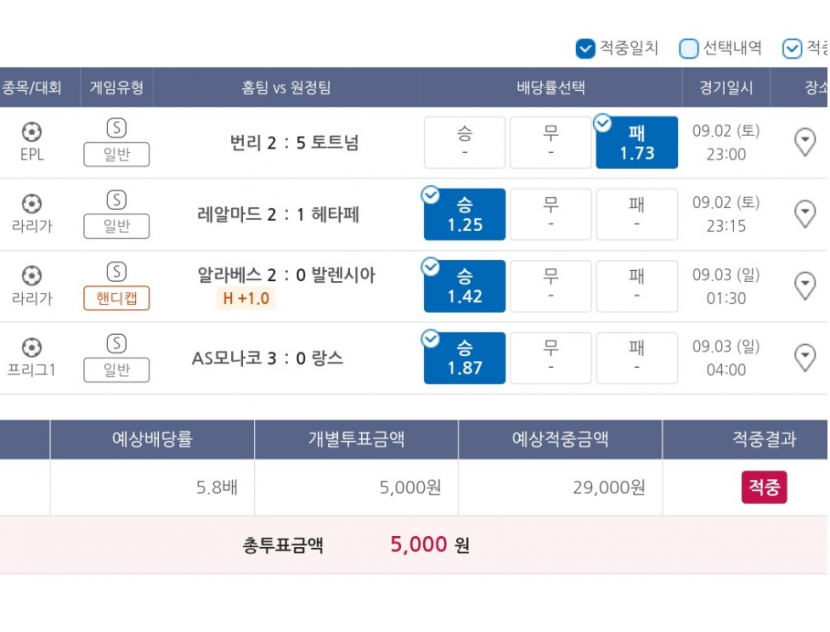The width and height of the screenshot is (830, 632).
Task: Uncheck the 적중일치 checkbox
Action: click(x=585, y=49)
